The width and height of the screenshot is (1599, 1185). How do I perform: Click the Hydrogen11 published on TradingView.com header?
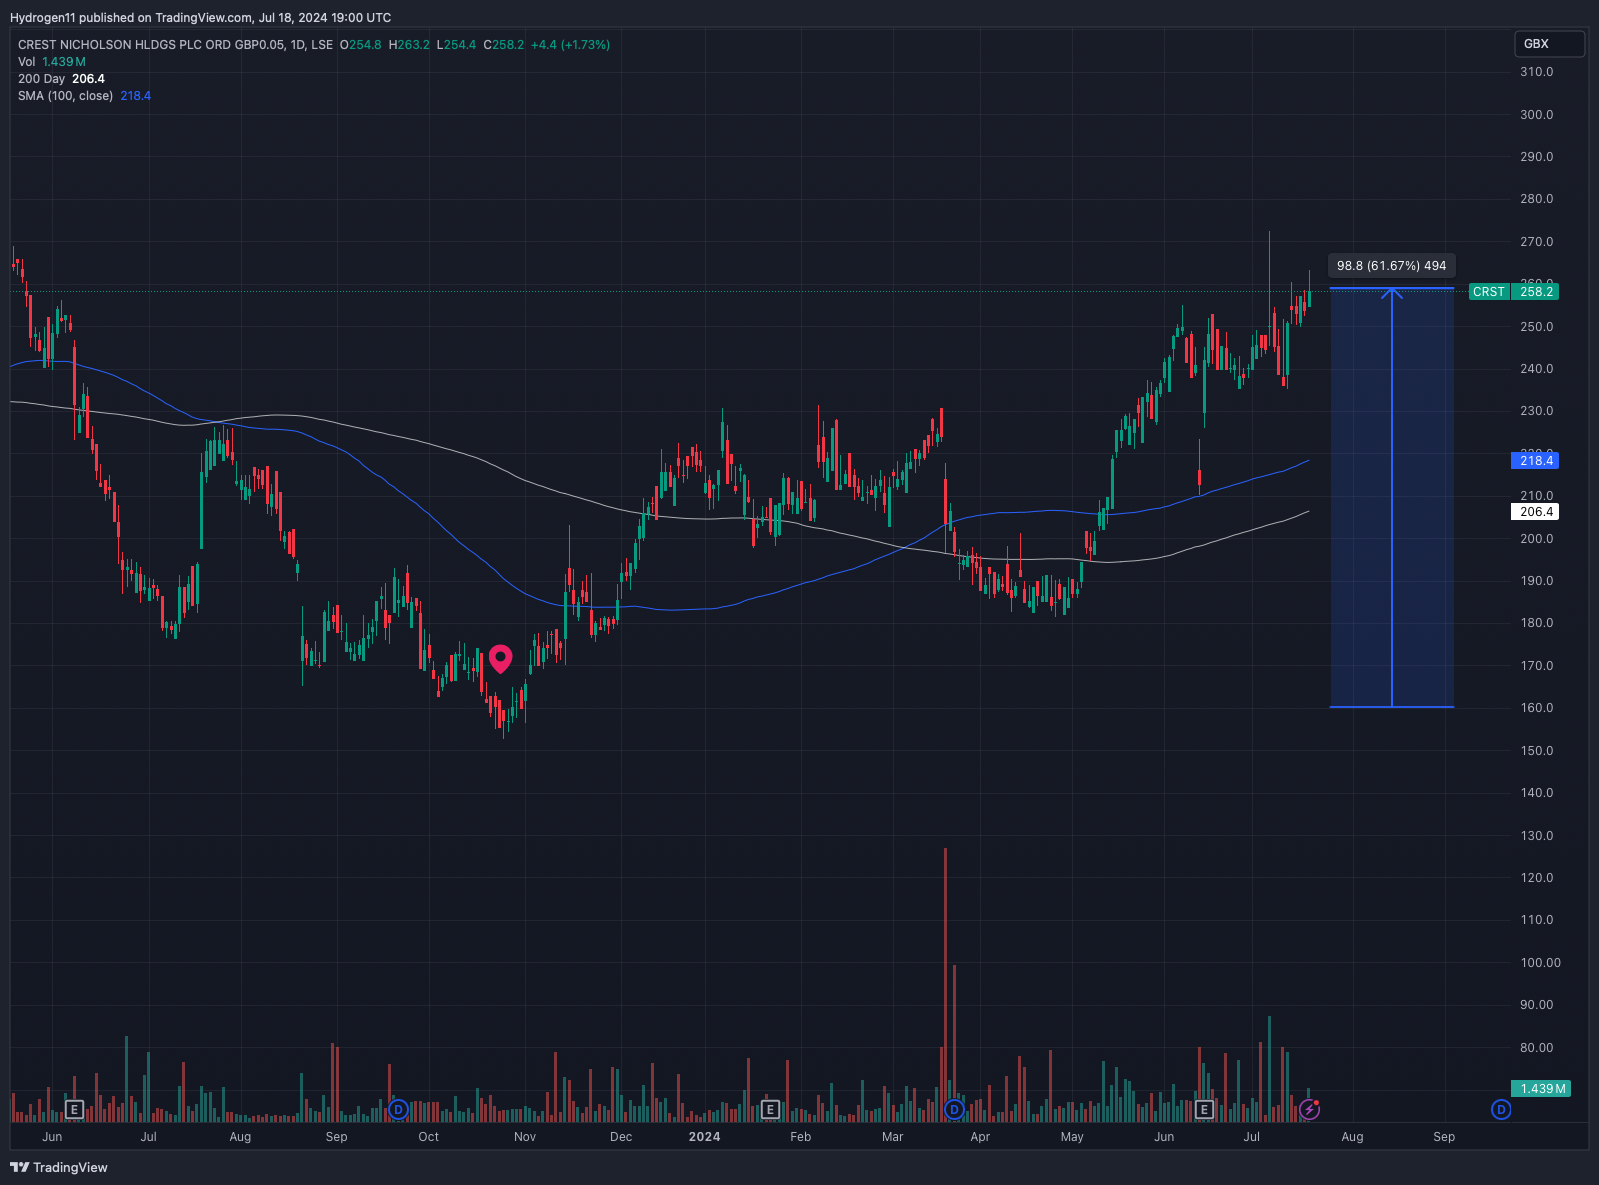point(200,17)
